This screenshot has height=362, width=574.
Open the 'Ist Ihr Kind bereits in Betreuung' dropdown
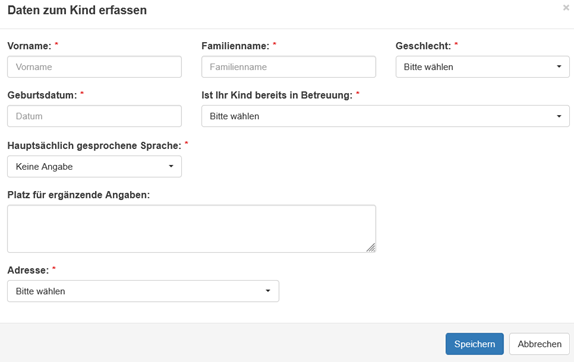click(385, 116)
